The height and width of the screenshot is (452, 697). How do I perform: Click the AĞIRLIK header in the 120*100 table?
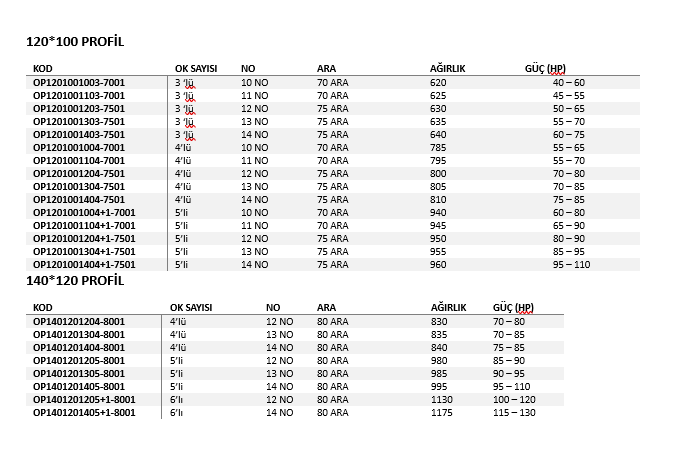448,68
